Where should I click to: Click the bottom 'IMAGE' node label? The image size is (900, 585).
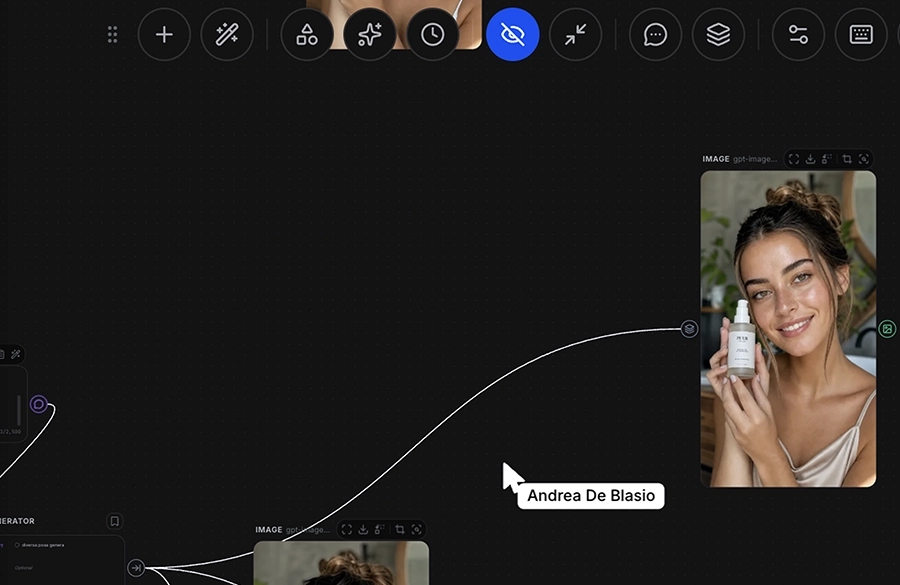269,529
